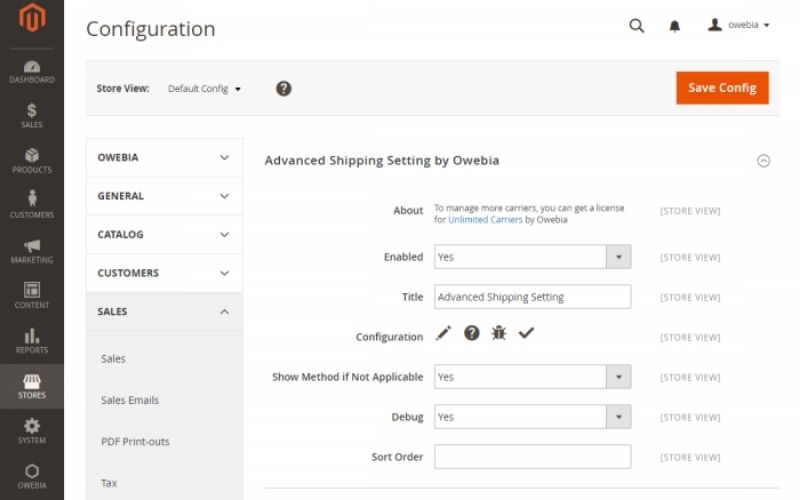Click the search magnifier icon
800x500 pixels.
[636, 26]
